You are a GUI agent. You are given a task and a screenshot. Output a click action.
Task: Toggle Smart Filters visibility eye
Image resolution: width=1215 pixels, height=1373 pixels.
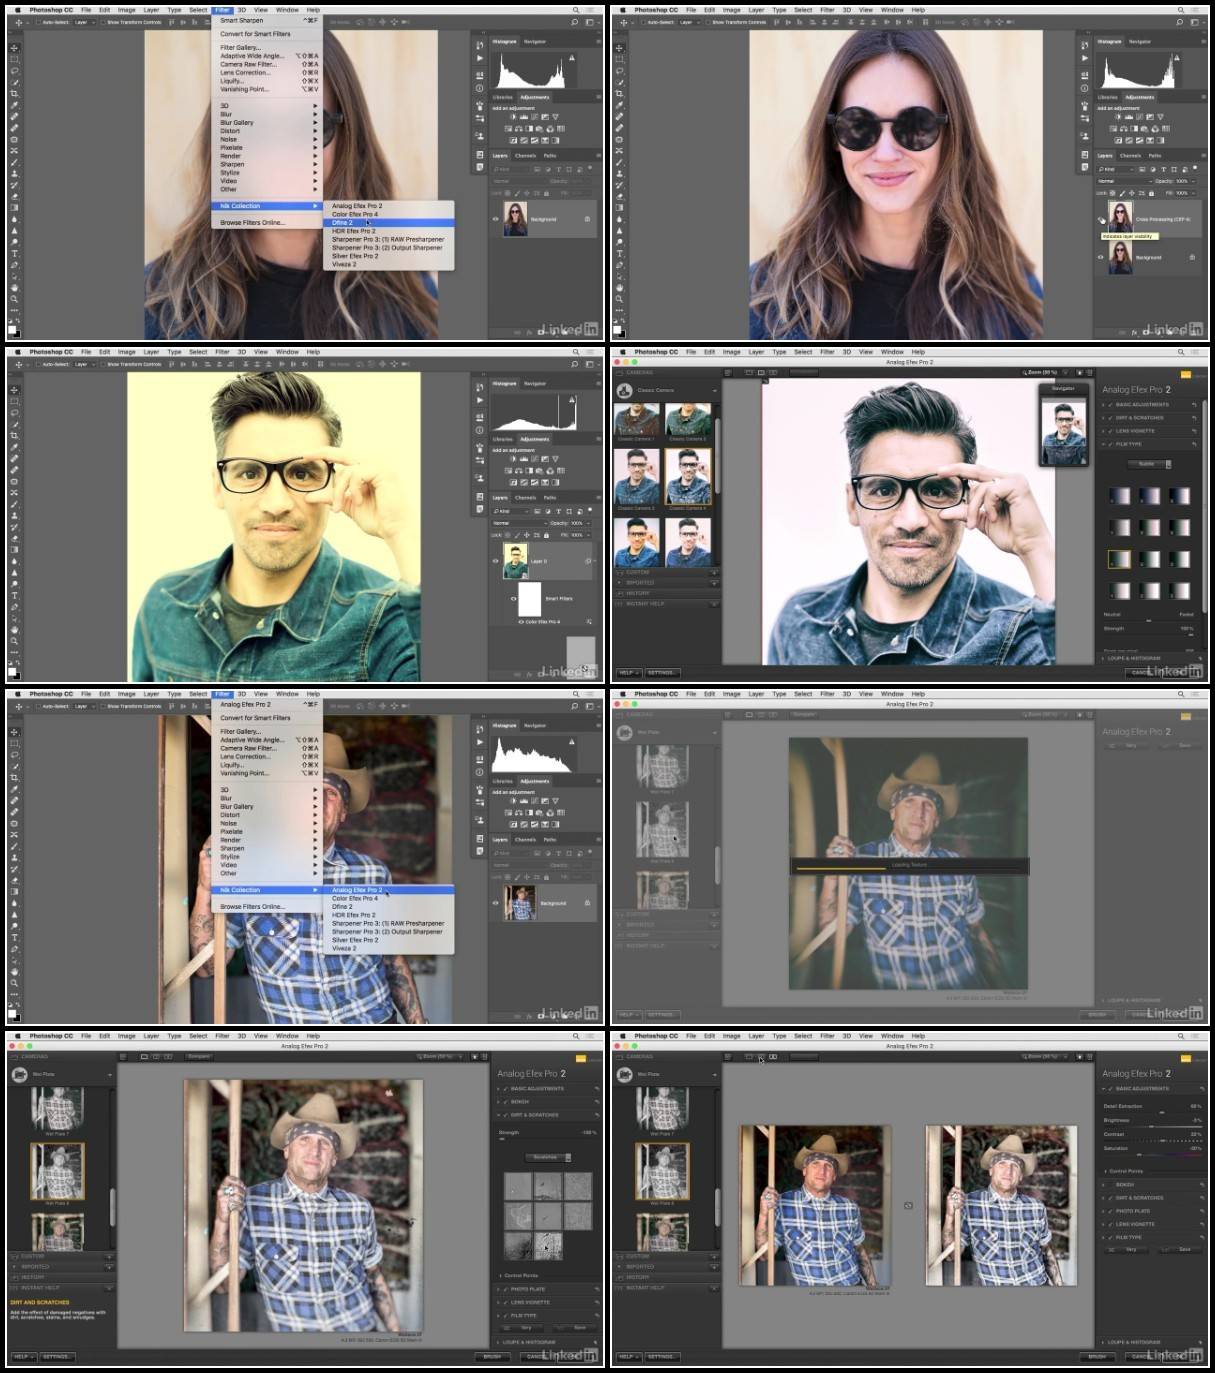(x=514, y=599)
